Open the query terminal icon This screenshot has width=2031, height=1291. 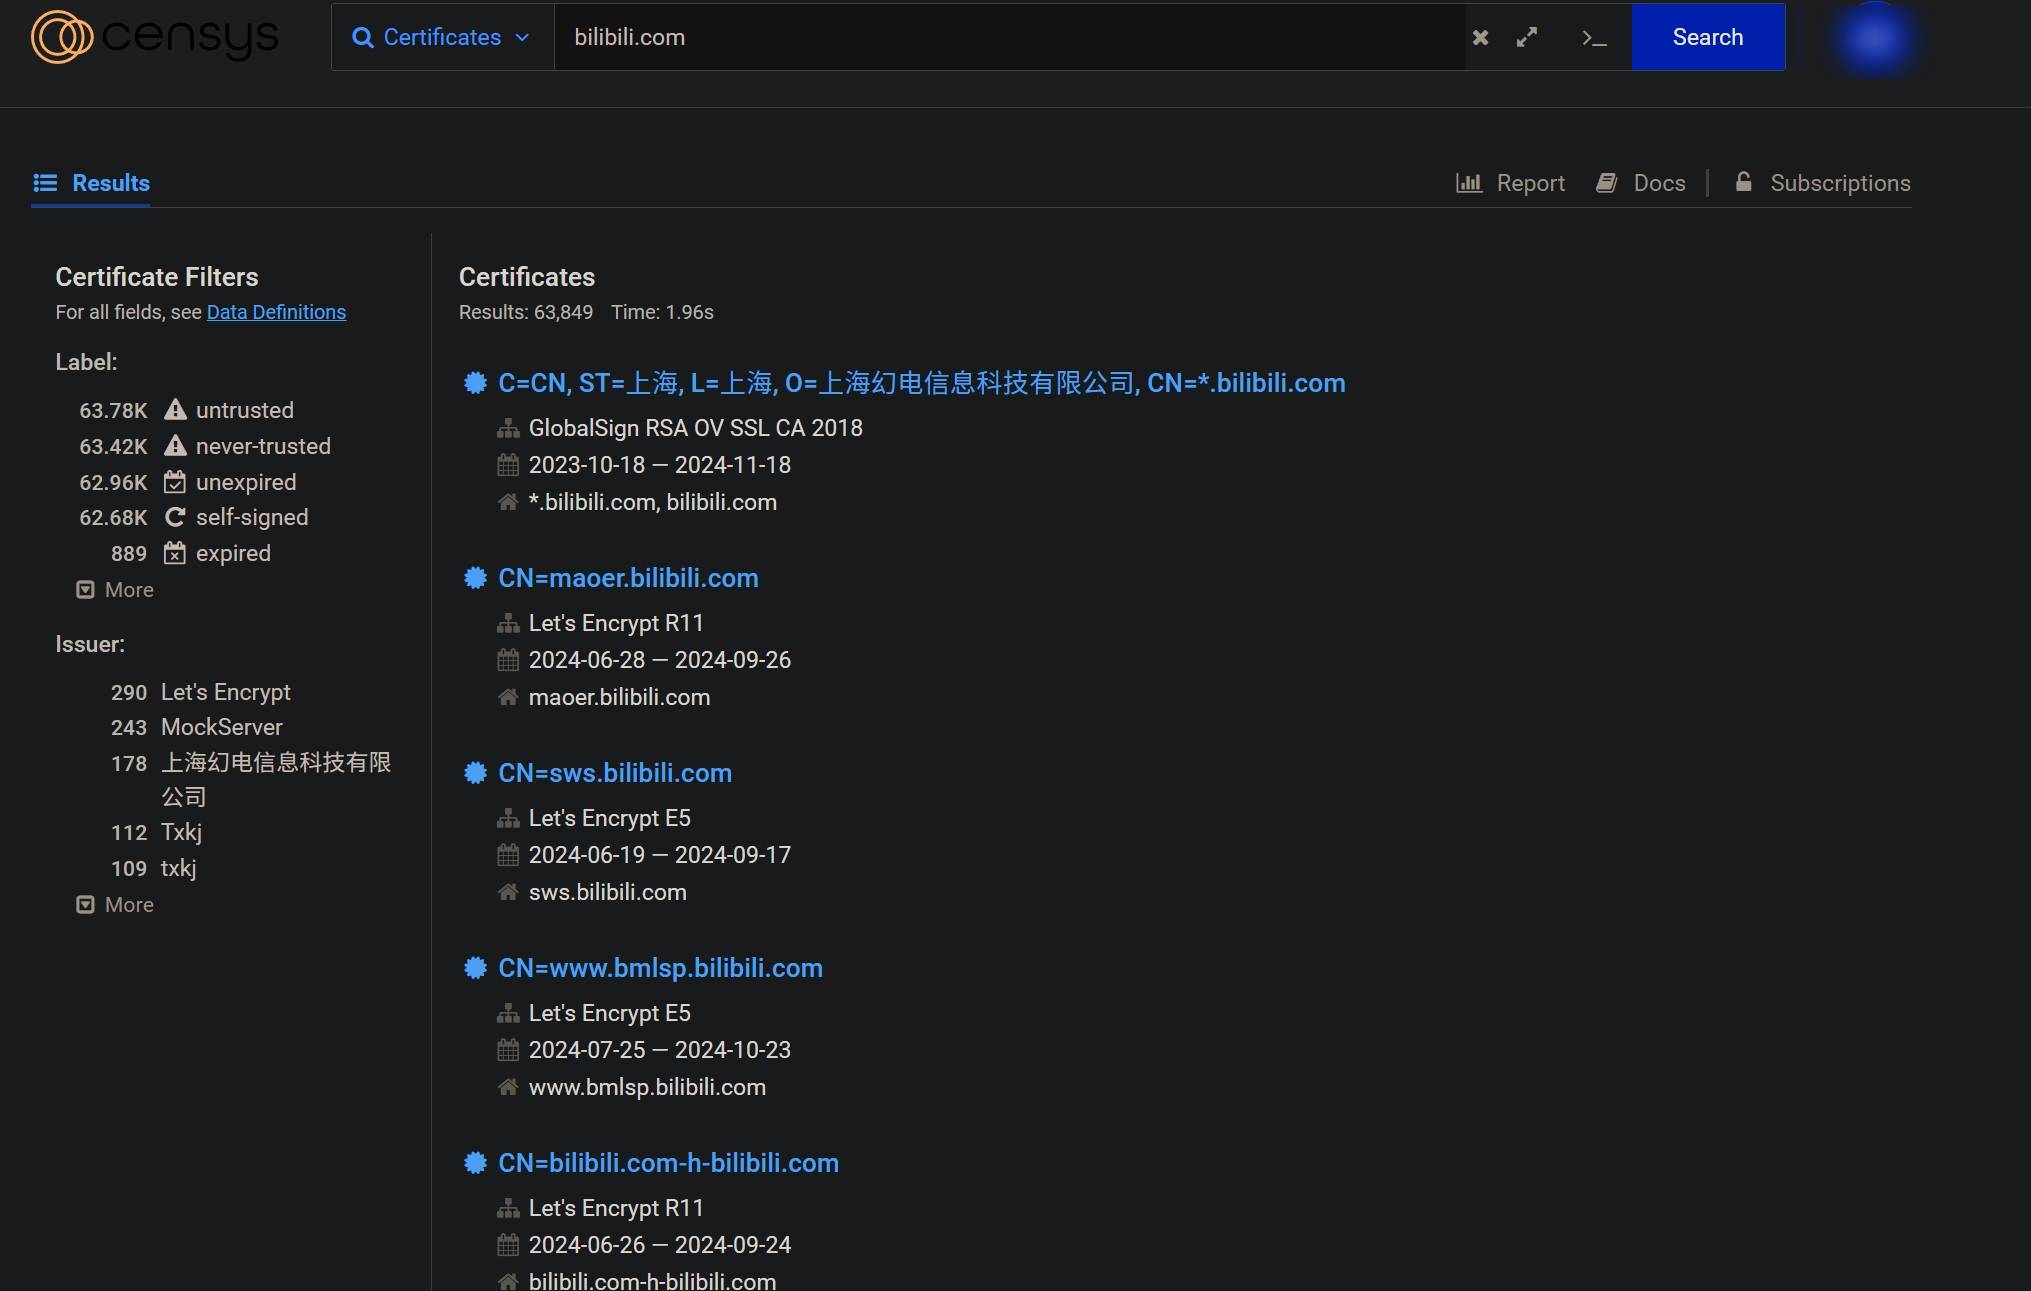click(1594, 38)
